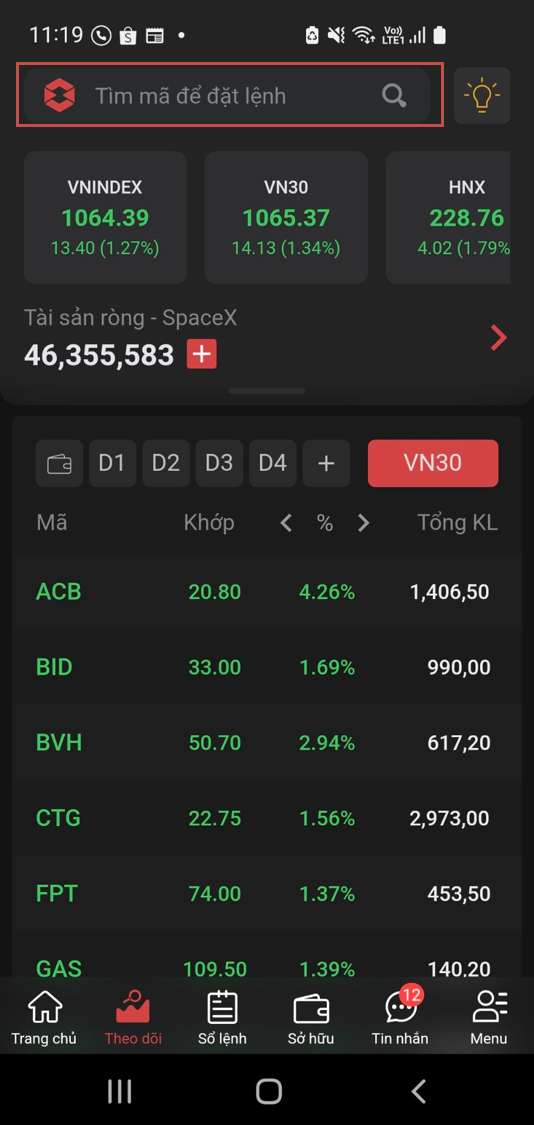Tap the red plus deposit icon
This screenshot has width=534, height=1125.
coord(202,355)
